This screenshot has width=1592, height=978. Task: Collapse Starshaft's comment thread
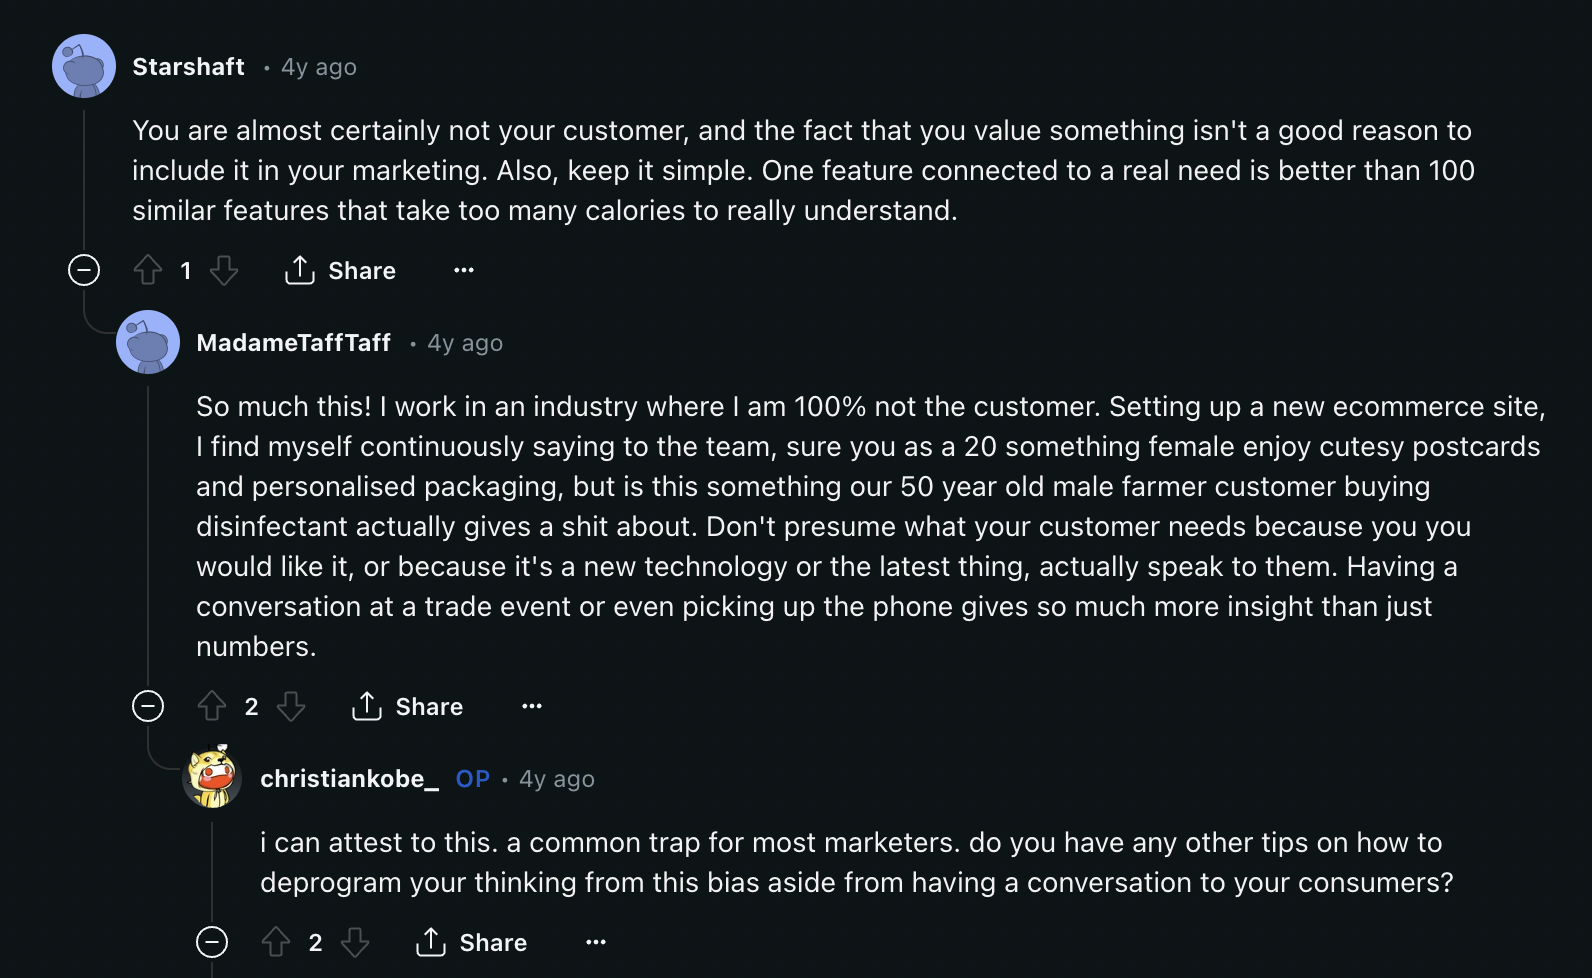84,270
